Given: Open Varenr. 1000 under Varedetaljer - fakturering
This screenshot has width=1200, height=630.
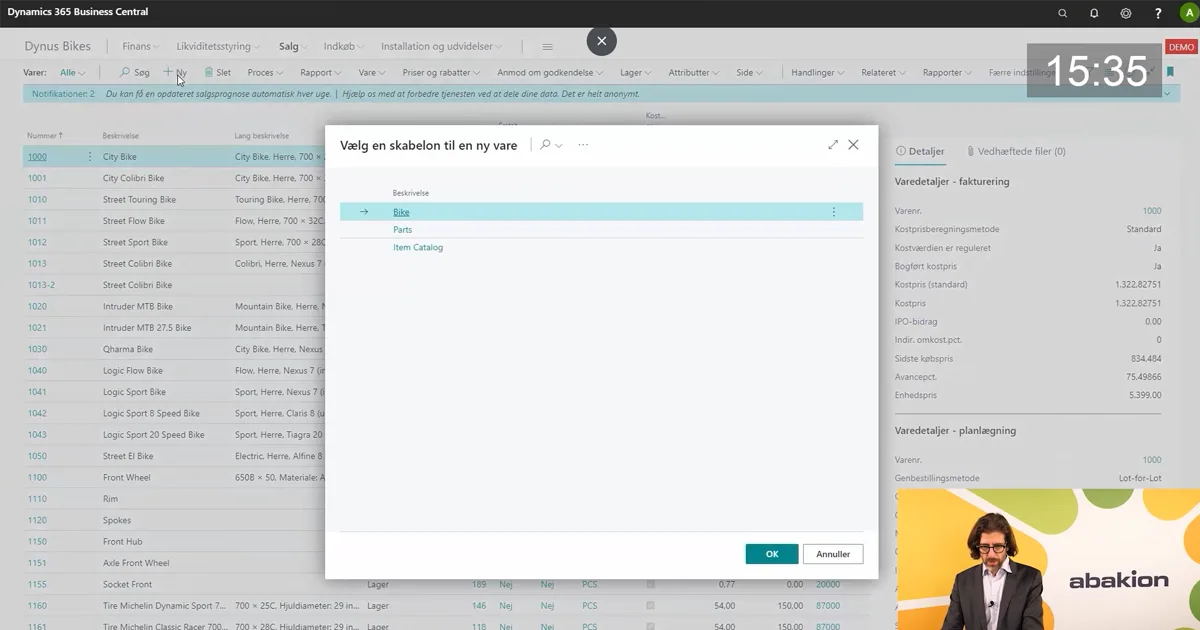Looking at the screenshot, I should point(1152,211).
